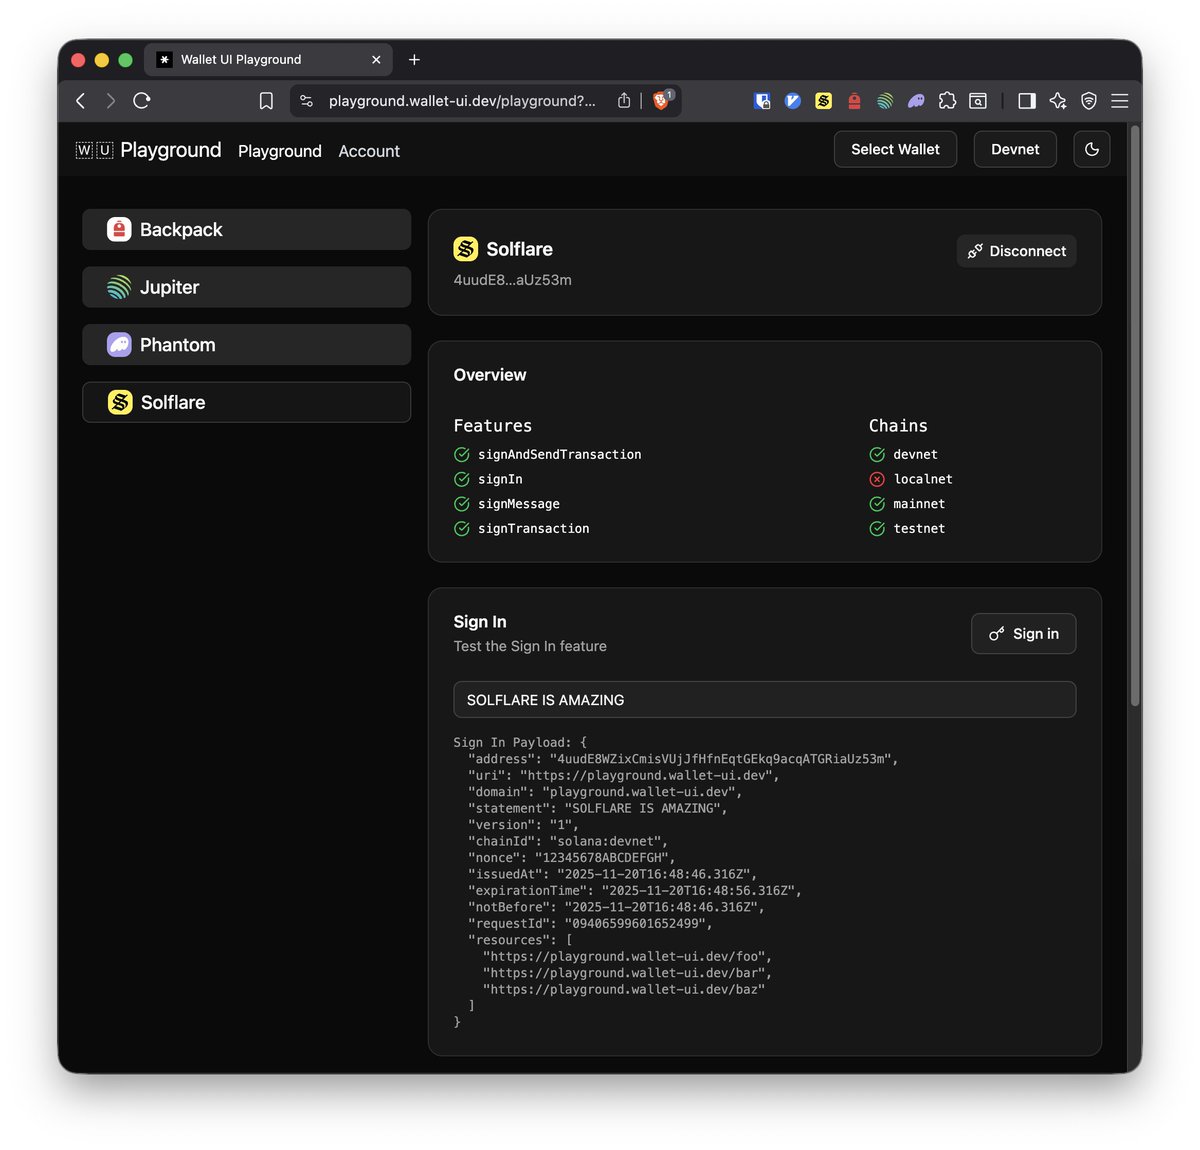Click the signTransaction feature entry

coord(522,529)
